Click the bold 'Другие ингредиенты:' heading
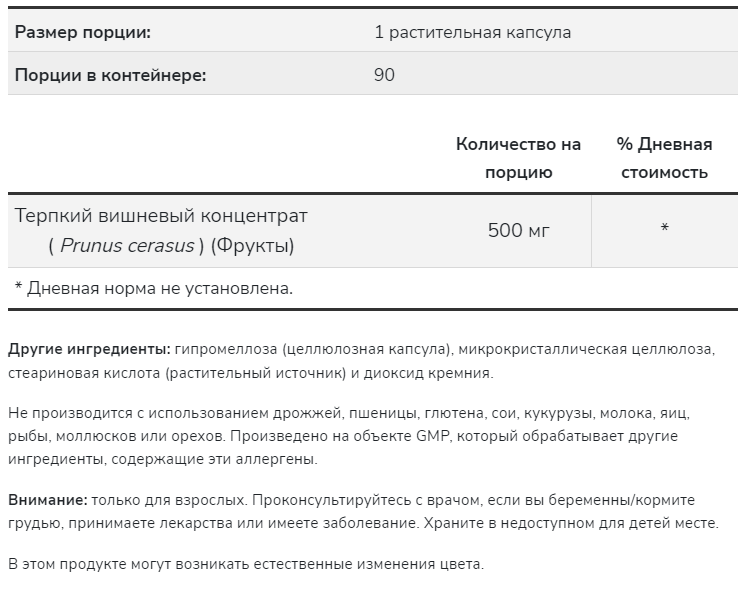The height and width of the screenshot is (591, 748). click(89, 349)
